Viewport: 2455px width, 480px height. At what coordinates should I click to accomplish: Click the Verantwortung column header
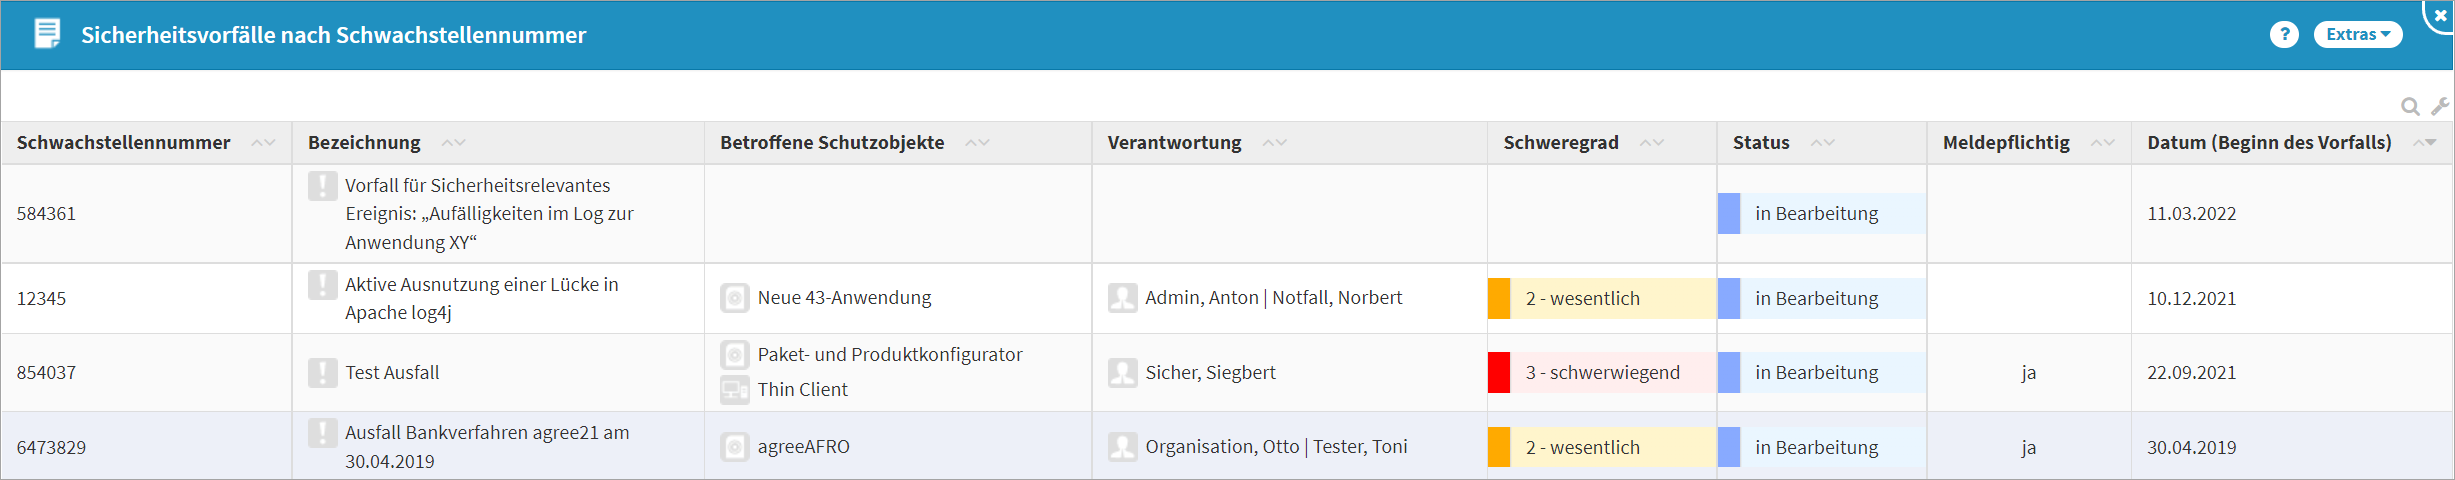[1174, 143]
